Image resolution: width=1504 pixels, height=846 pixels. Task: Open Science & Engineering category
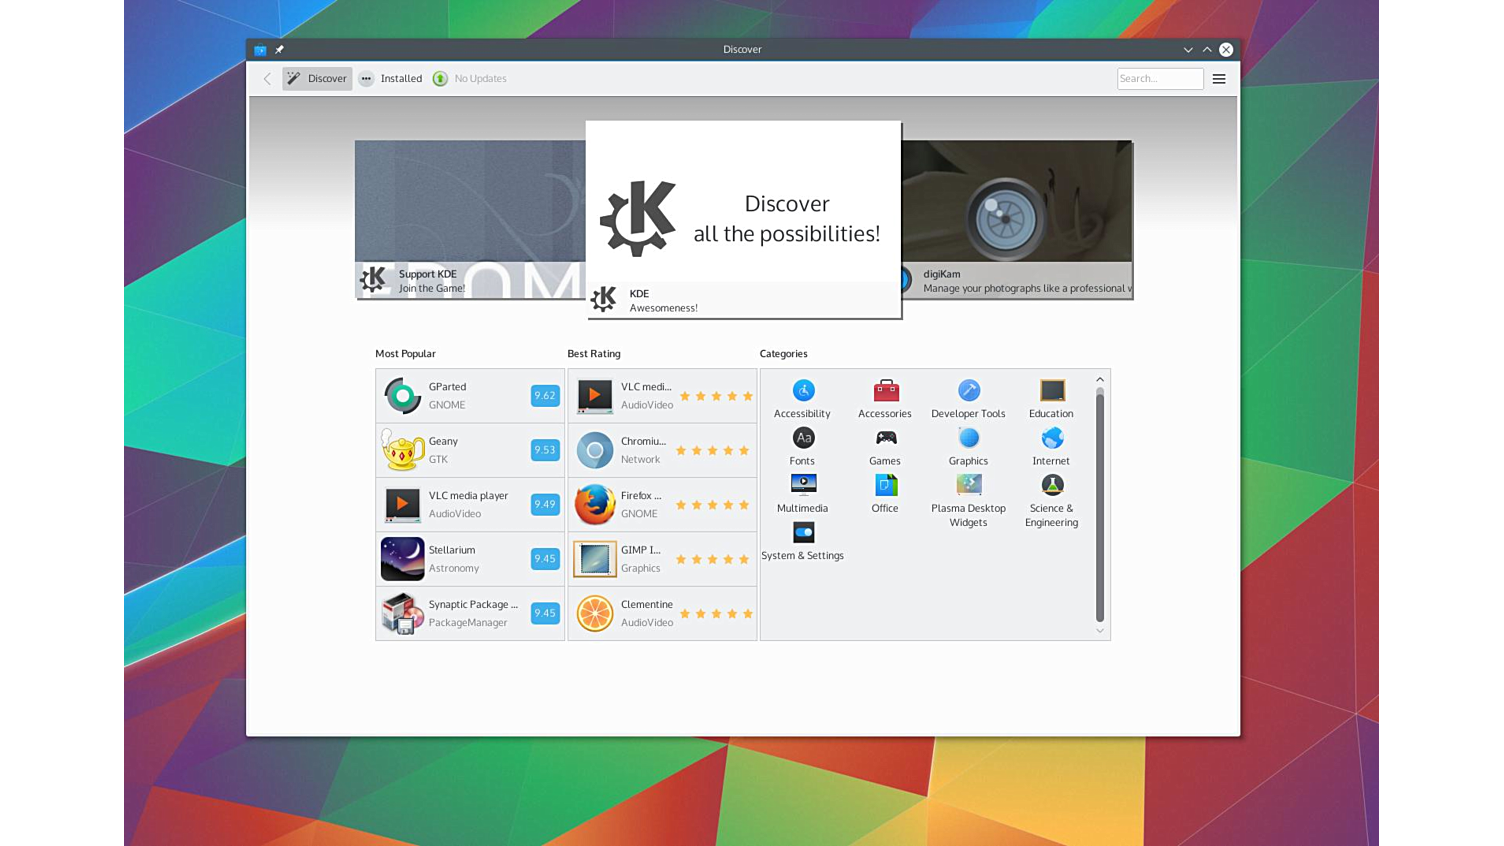1051,499
